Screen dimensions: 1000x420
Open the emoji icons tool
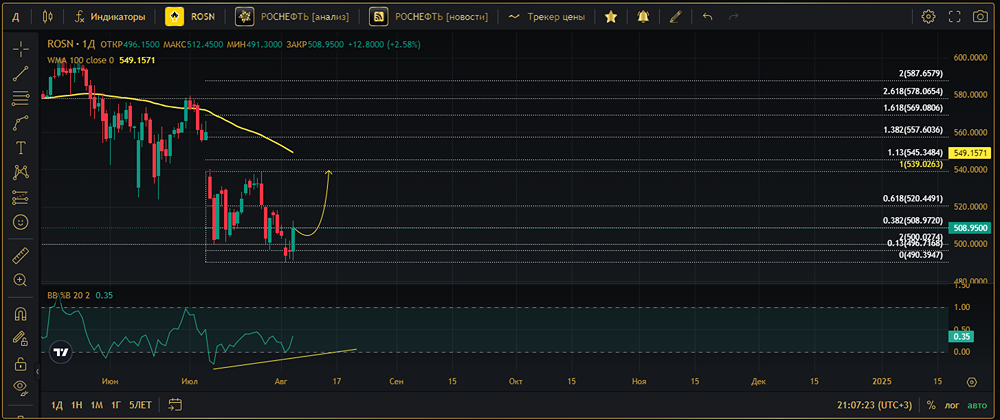point(20,222)
